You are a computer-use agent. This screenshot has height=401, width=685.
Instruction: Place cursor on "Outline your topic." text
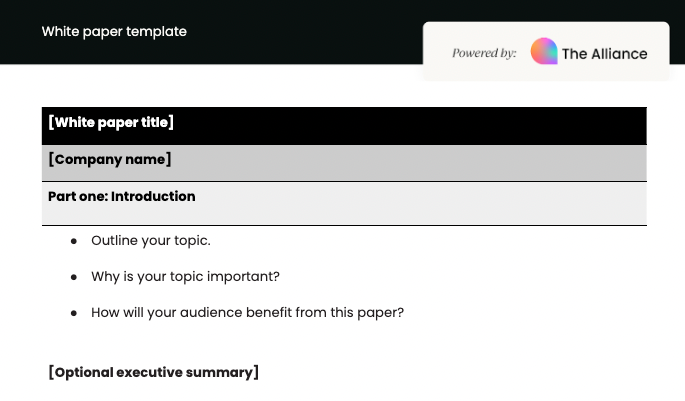pyautogui.click(x=151, y=240)
